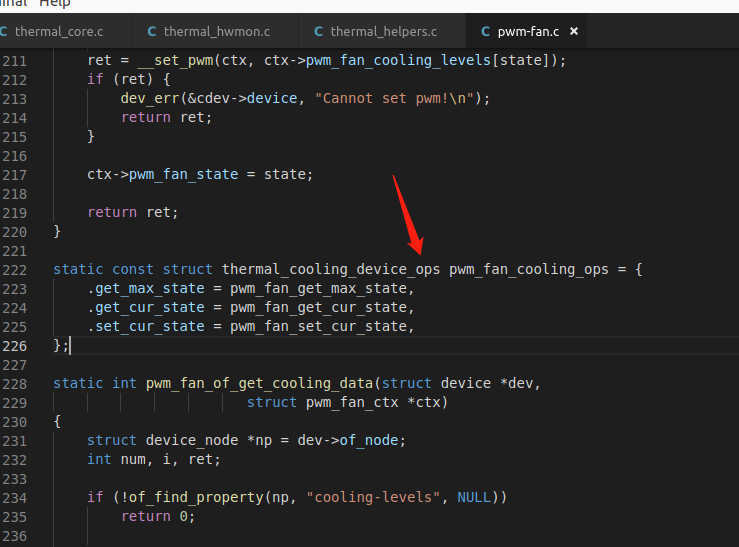
Task: Open the Help menu
Action: 54,3
